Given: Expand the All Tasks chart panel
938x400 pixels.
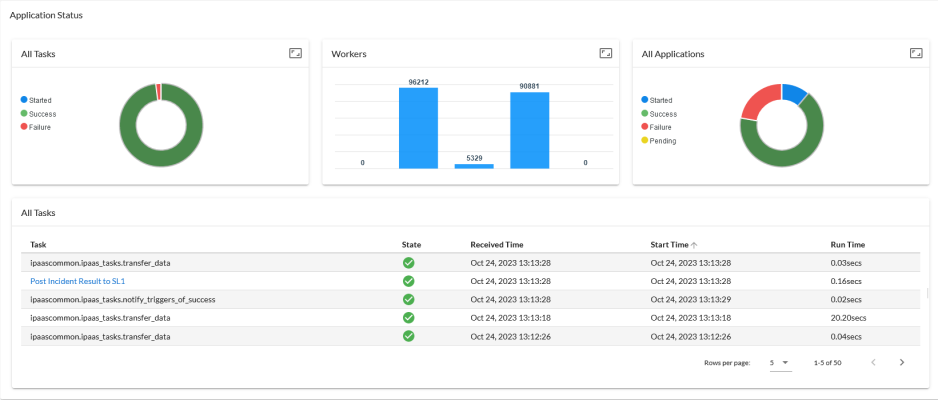Looking at the screenshot, I should pos(295,53).
